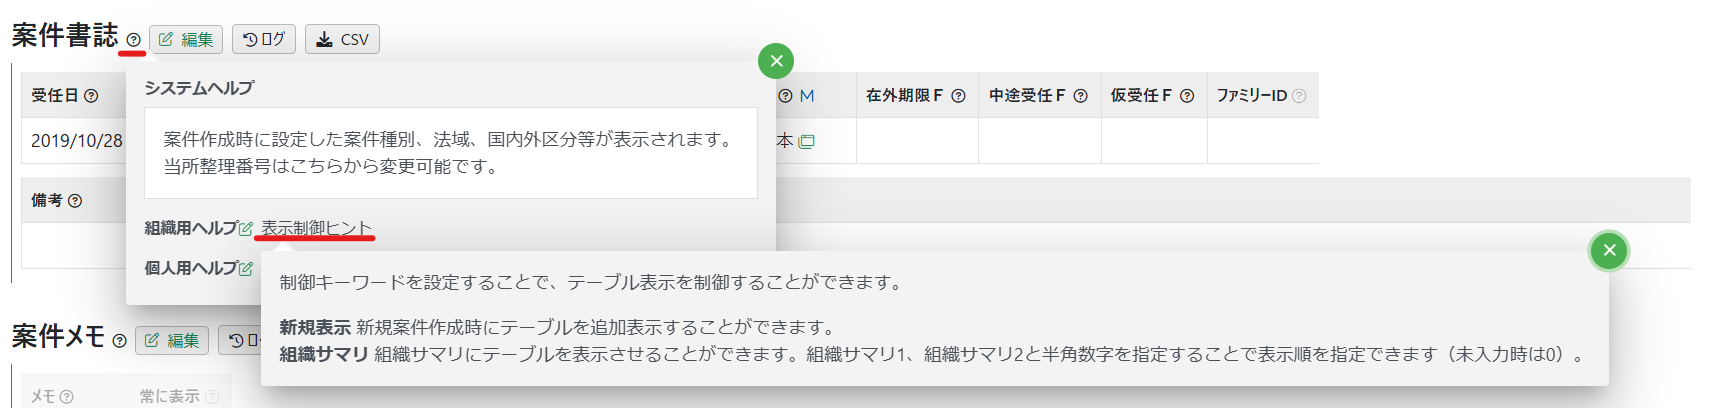Click help icon next to 在外期限F
Image resolution: width=1723 pixels, height=408 pixels.
958,96
